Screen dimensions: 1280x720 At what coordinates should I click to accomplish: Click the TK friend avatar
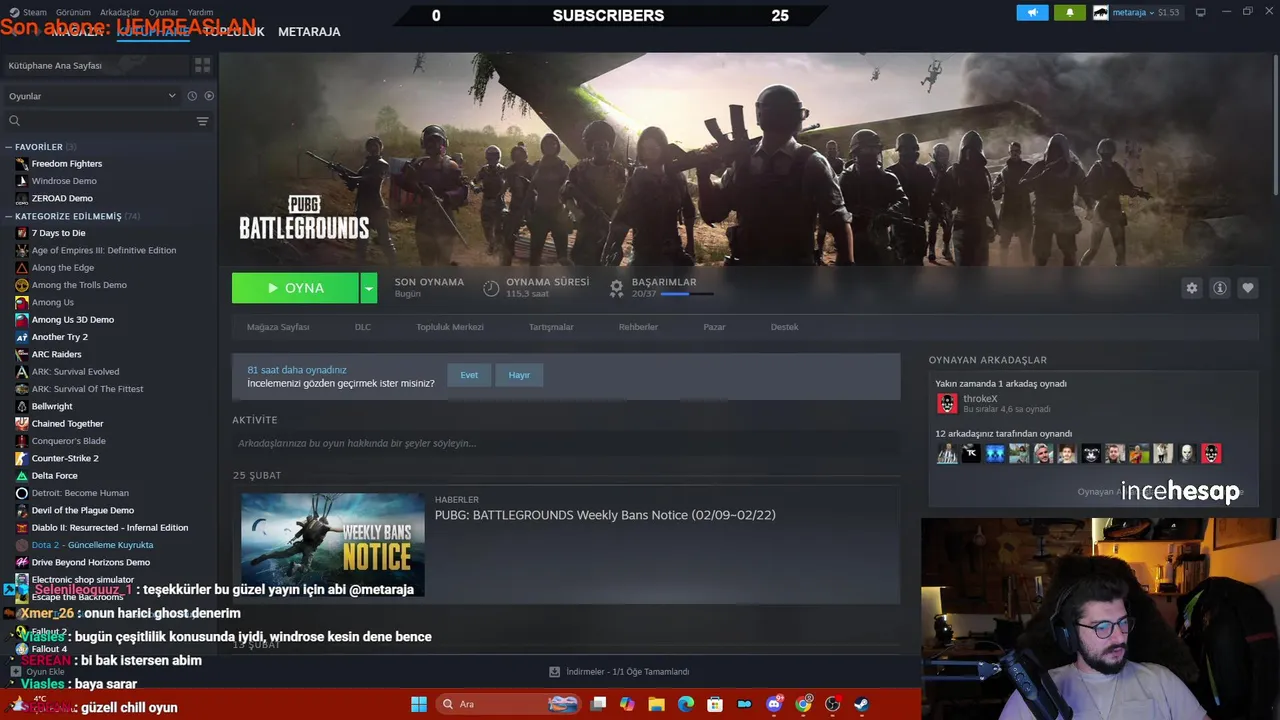point(971,454)
